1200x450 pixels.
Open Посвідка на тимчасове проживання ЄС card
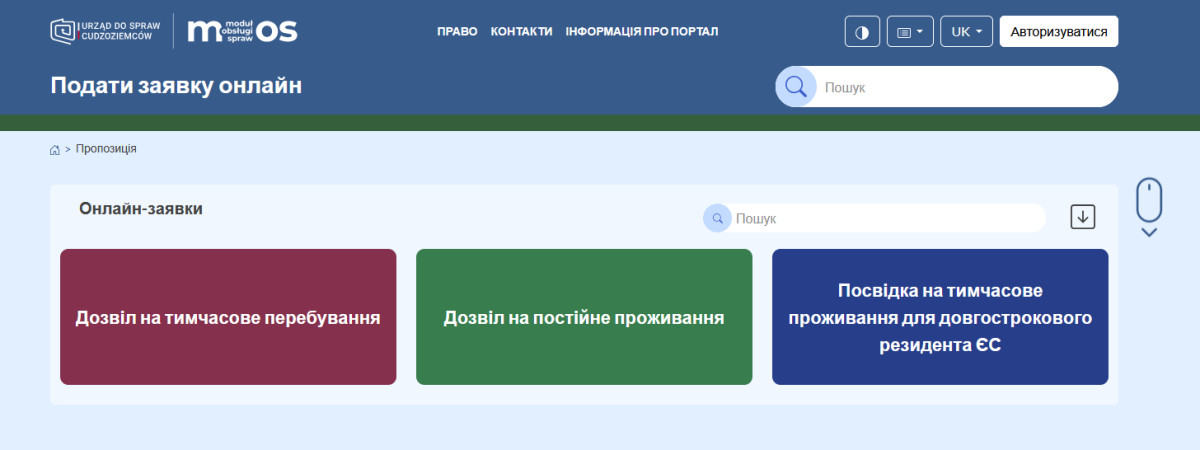(x=940, y=317)
